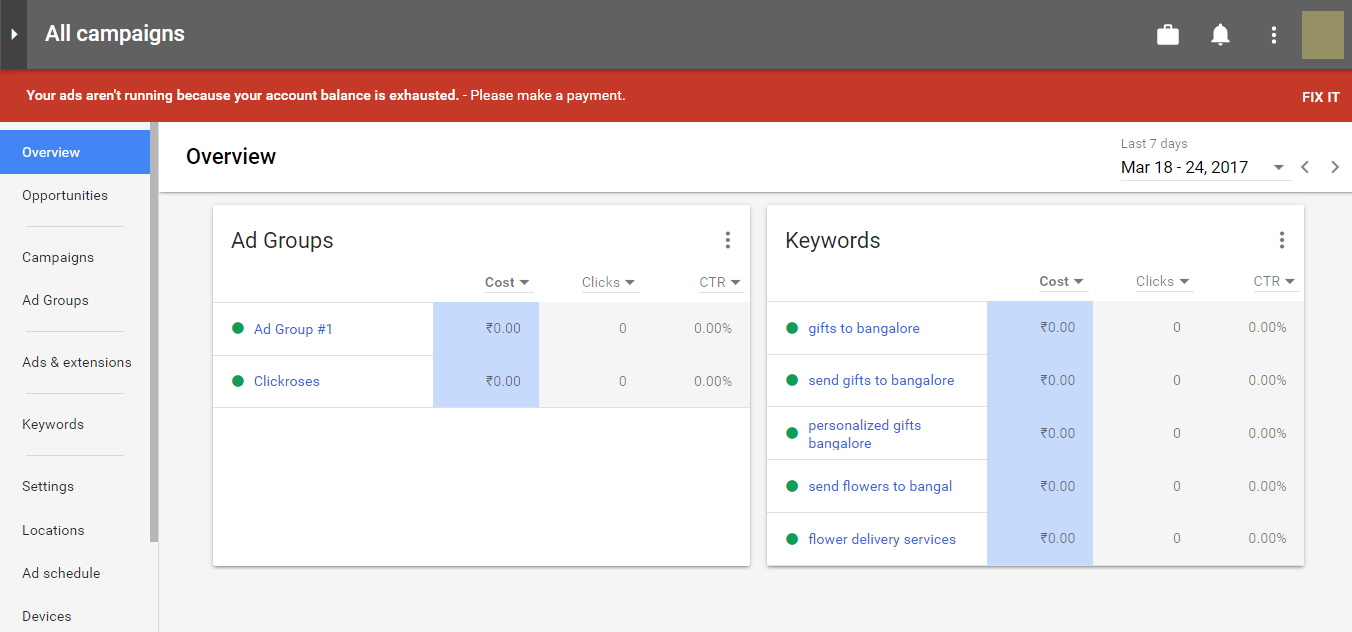
Task: Toggle status dot for Clickroses ad group
Action: [x=239, y=381]
